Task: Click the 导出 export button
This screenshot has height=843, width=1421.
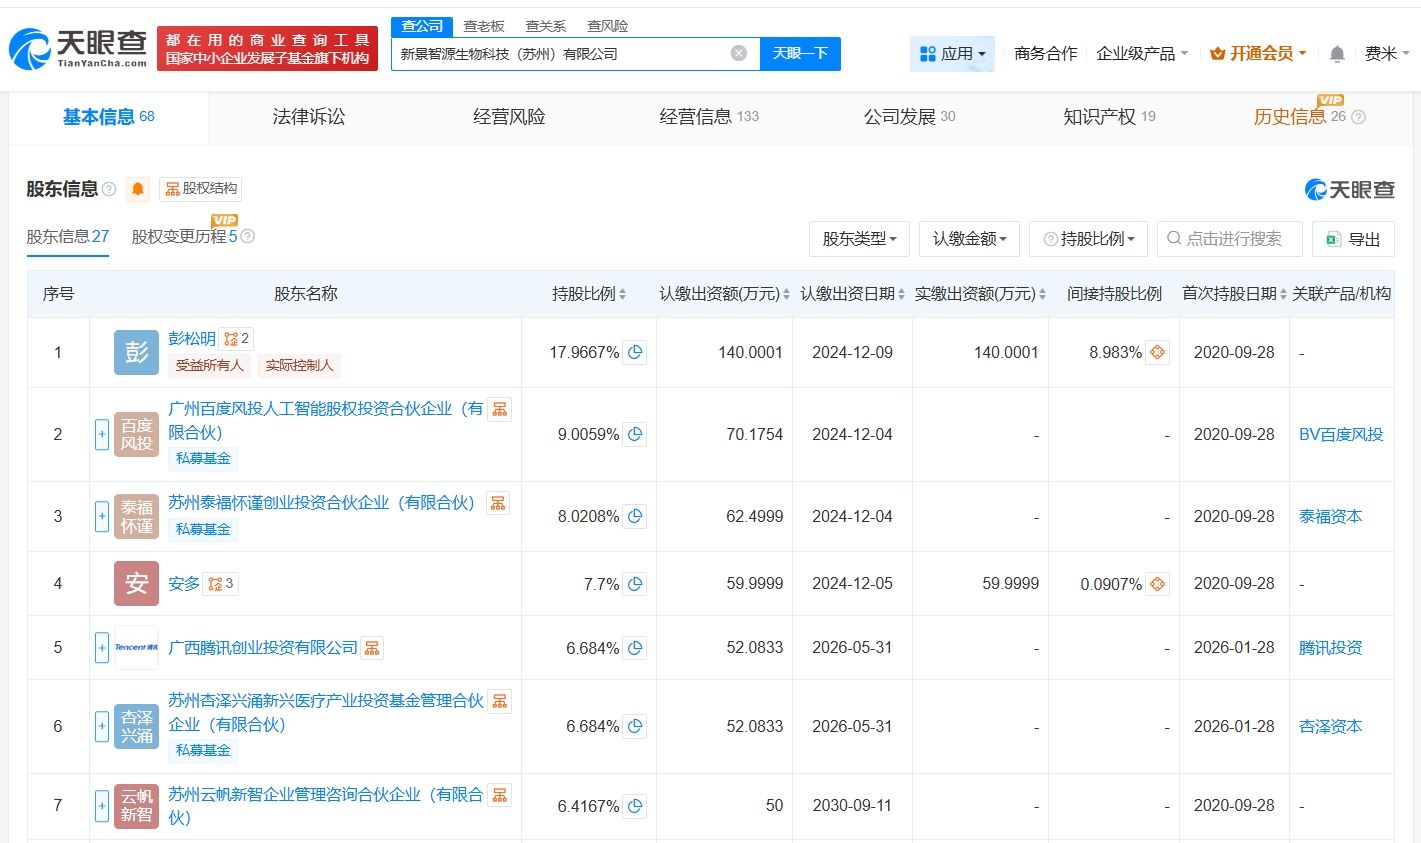Action: pyautogui.click(x=1353, y=239)
